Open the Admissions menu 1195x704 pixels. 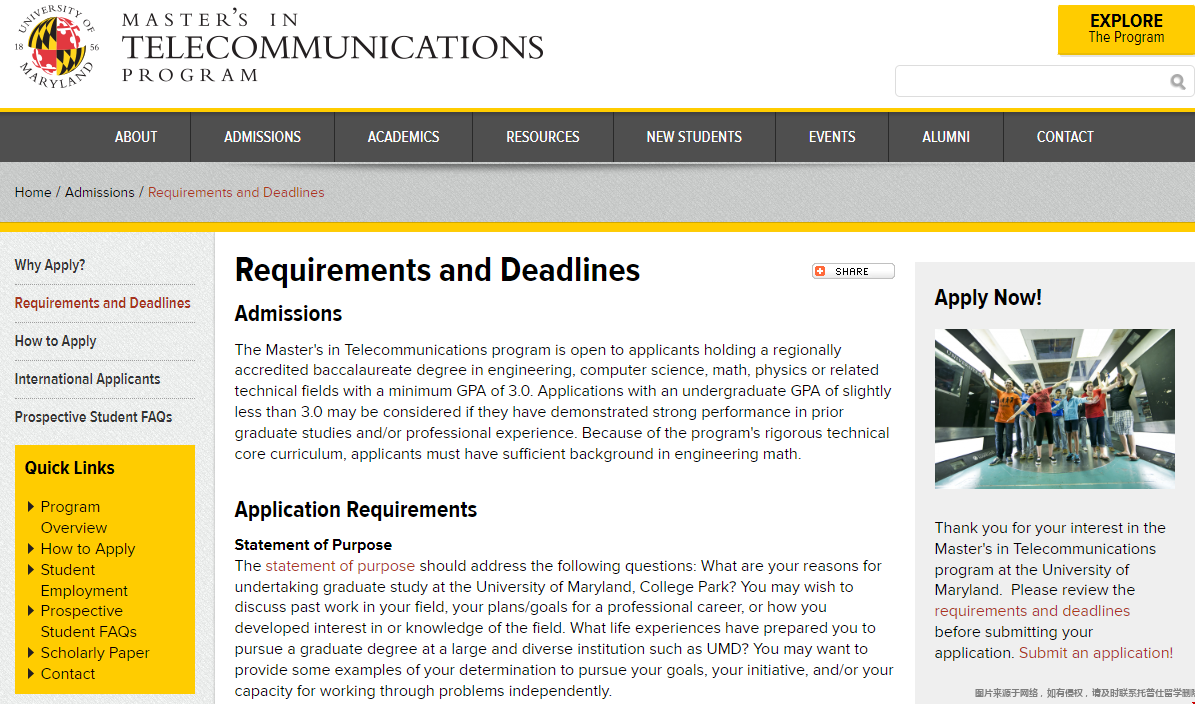point(262,137)
